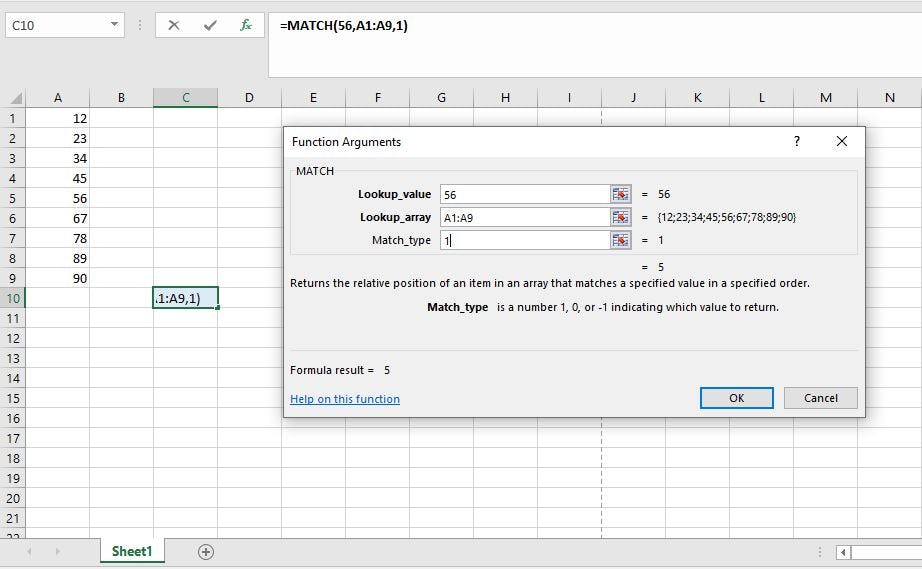Viewport: 922px width, 569px height.
Task: Switch to the Sheet1 tab
Action: 132,551
